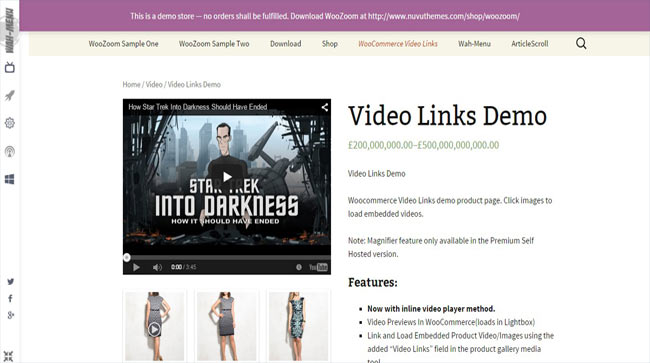The image size is (650, 363).
Task: Open ArticleScroll navigation item
Action: [529, 44]
